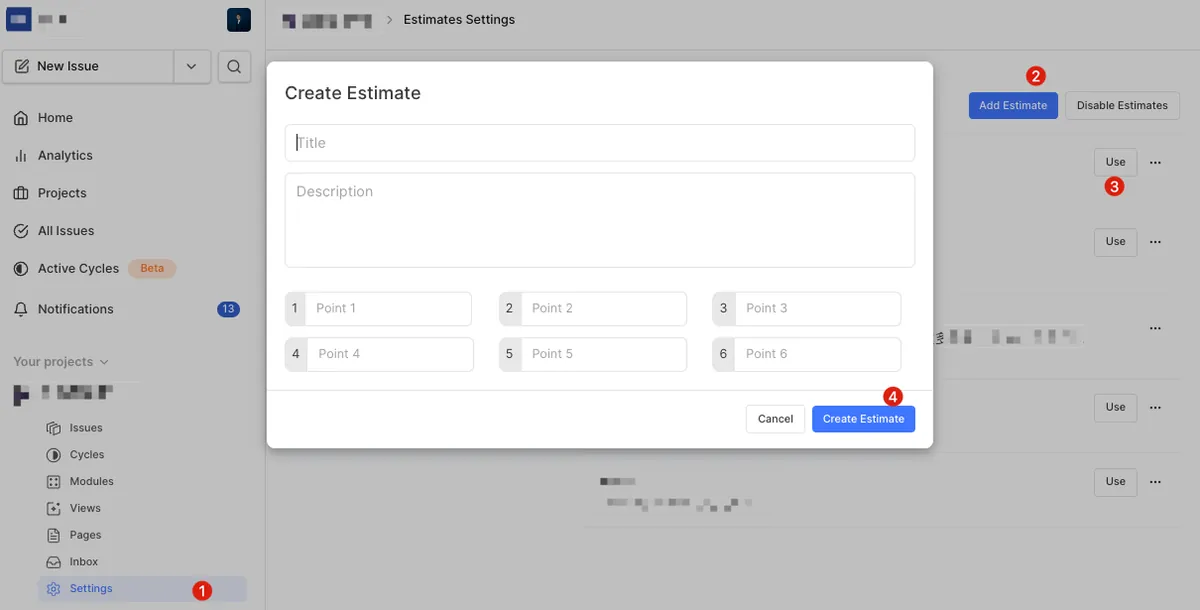
Task: Click the Point 3 input field
Action: tap(817, 309)
